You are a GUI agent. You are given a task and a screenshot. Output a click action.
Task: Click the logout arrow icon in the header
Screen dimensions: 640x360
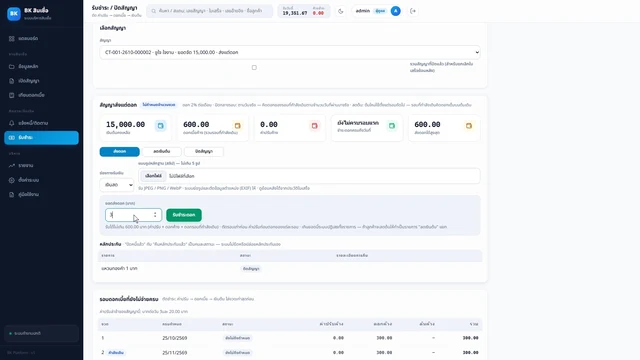coord(413,11)
